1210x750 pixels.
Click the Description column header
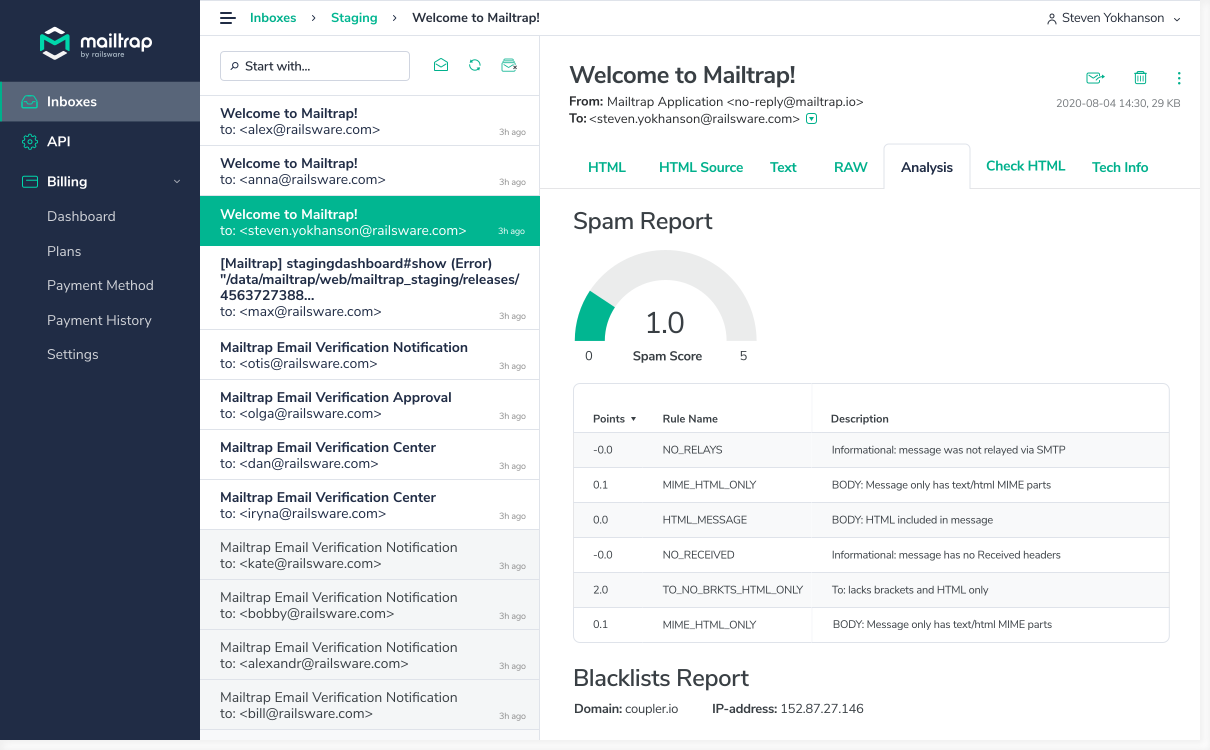pyautogui.click(x=860, y=419)
